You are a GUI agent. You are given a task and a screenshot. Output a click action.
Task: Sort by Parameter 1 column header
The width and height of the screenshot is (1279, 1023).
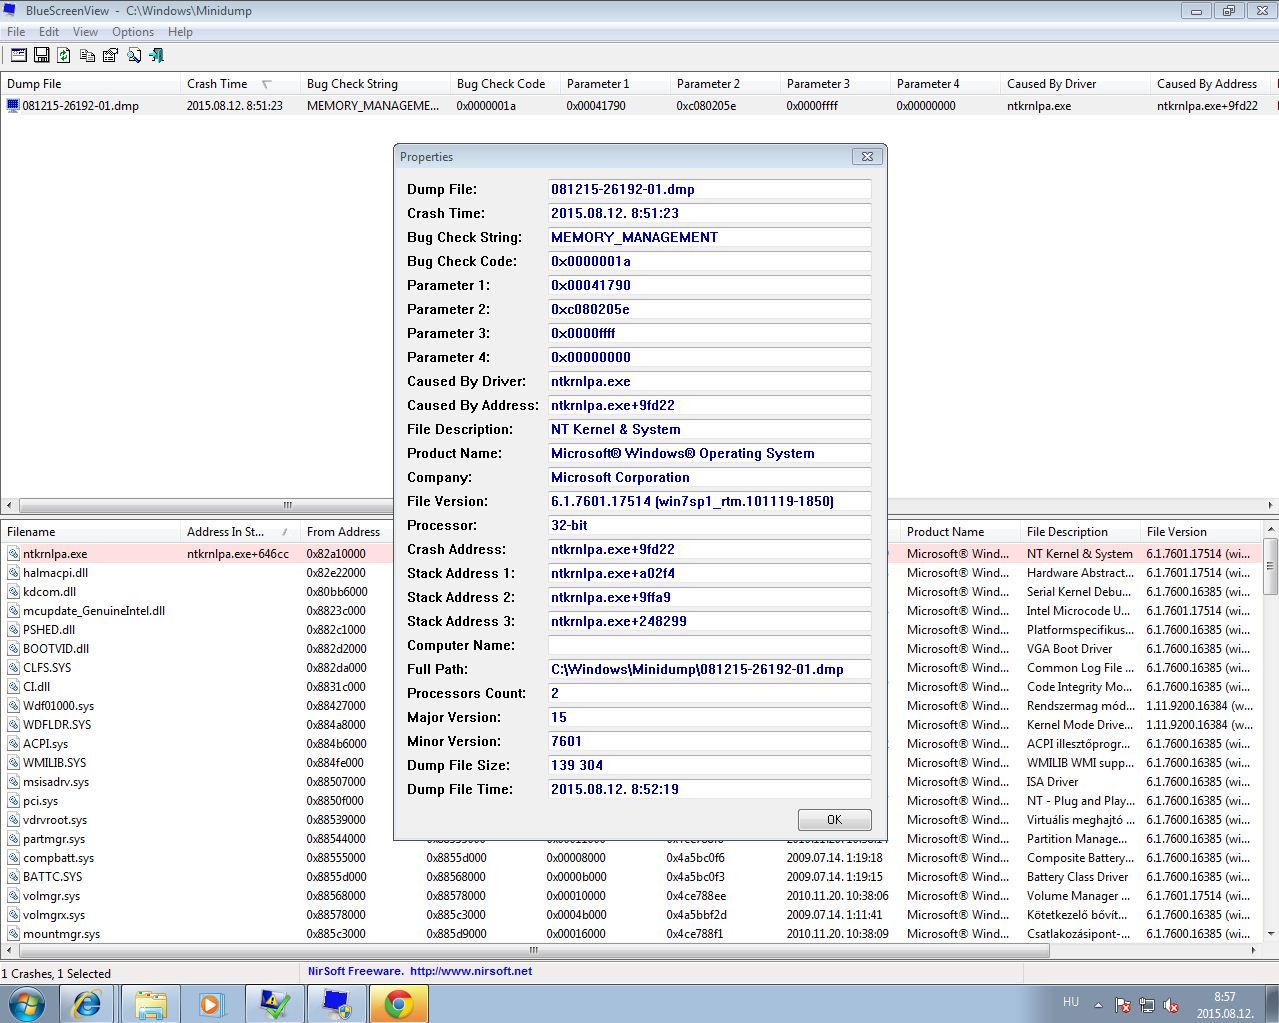click(x=615, y=84)
